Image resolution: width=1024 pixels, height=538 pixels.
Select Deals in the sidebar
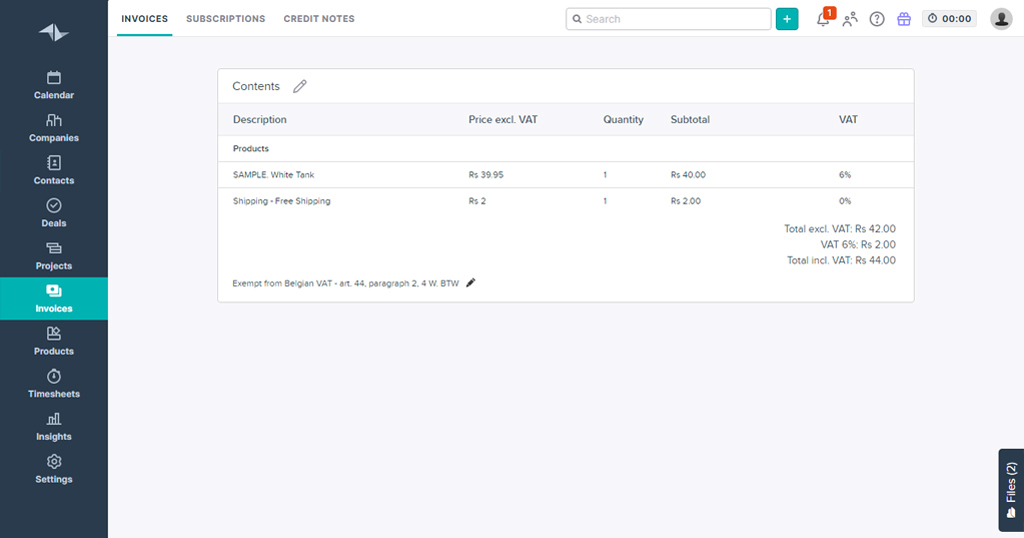pyautogui.click(x=54, y=214)
